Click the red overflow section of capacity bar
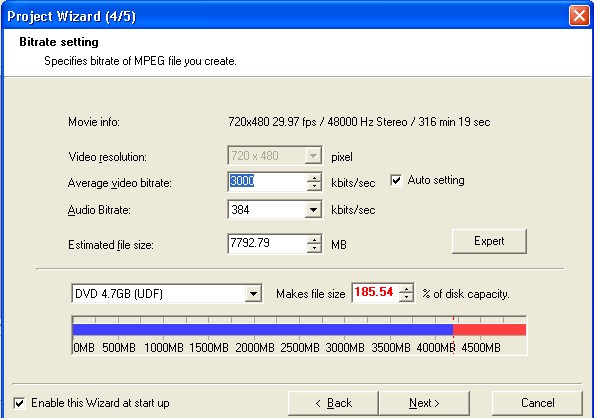The width and height of the screenshot is (594, 418). tap(489, 330)
